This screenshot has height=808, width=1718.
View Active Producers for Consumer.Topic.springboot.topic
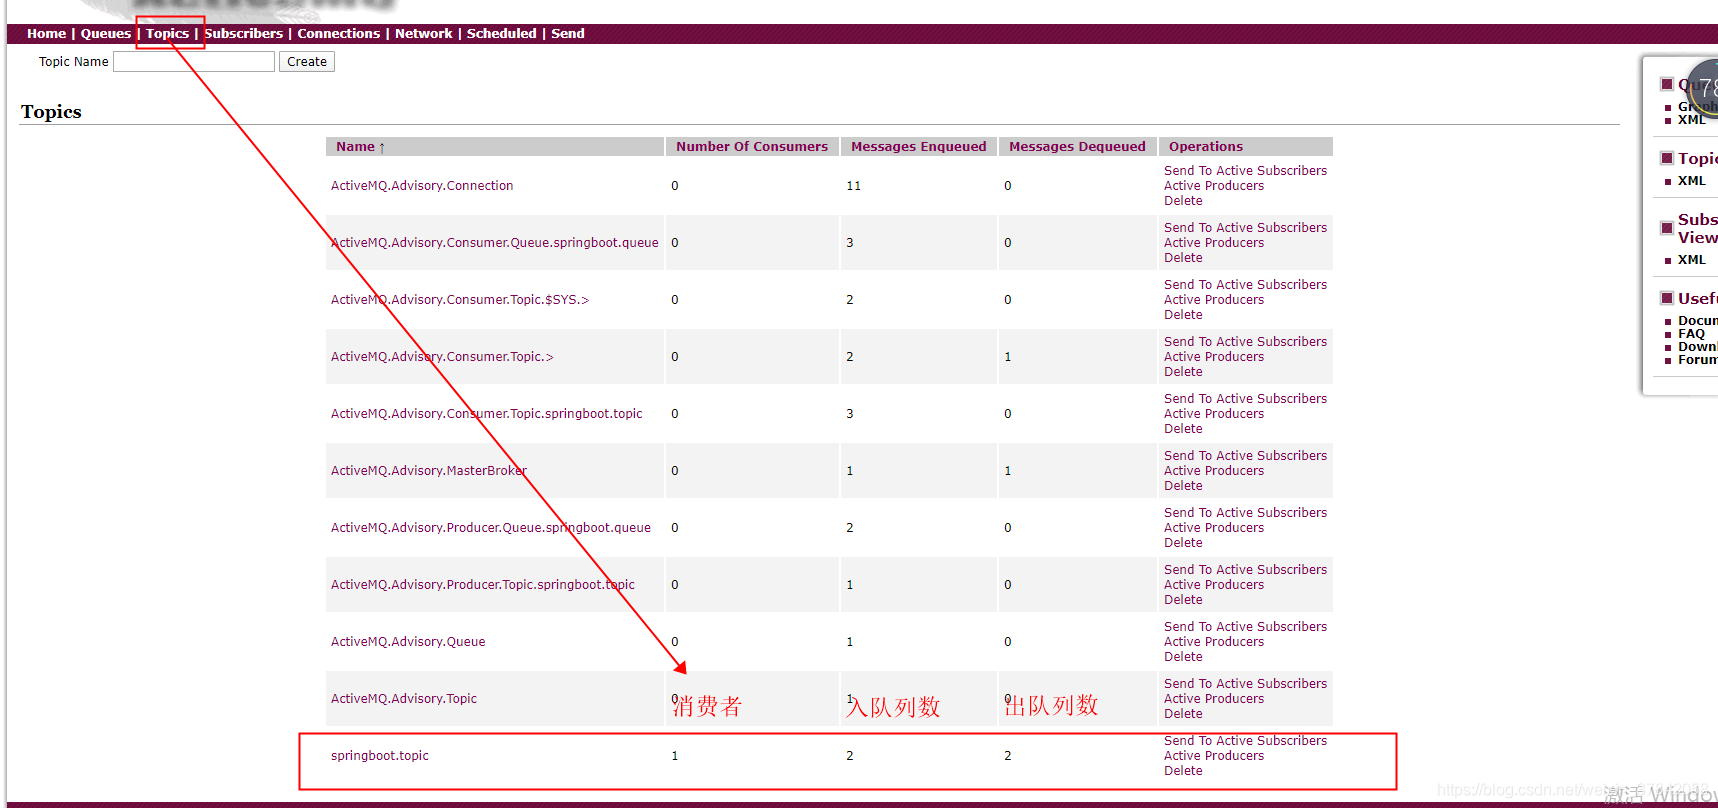(x=1214, y=414)
